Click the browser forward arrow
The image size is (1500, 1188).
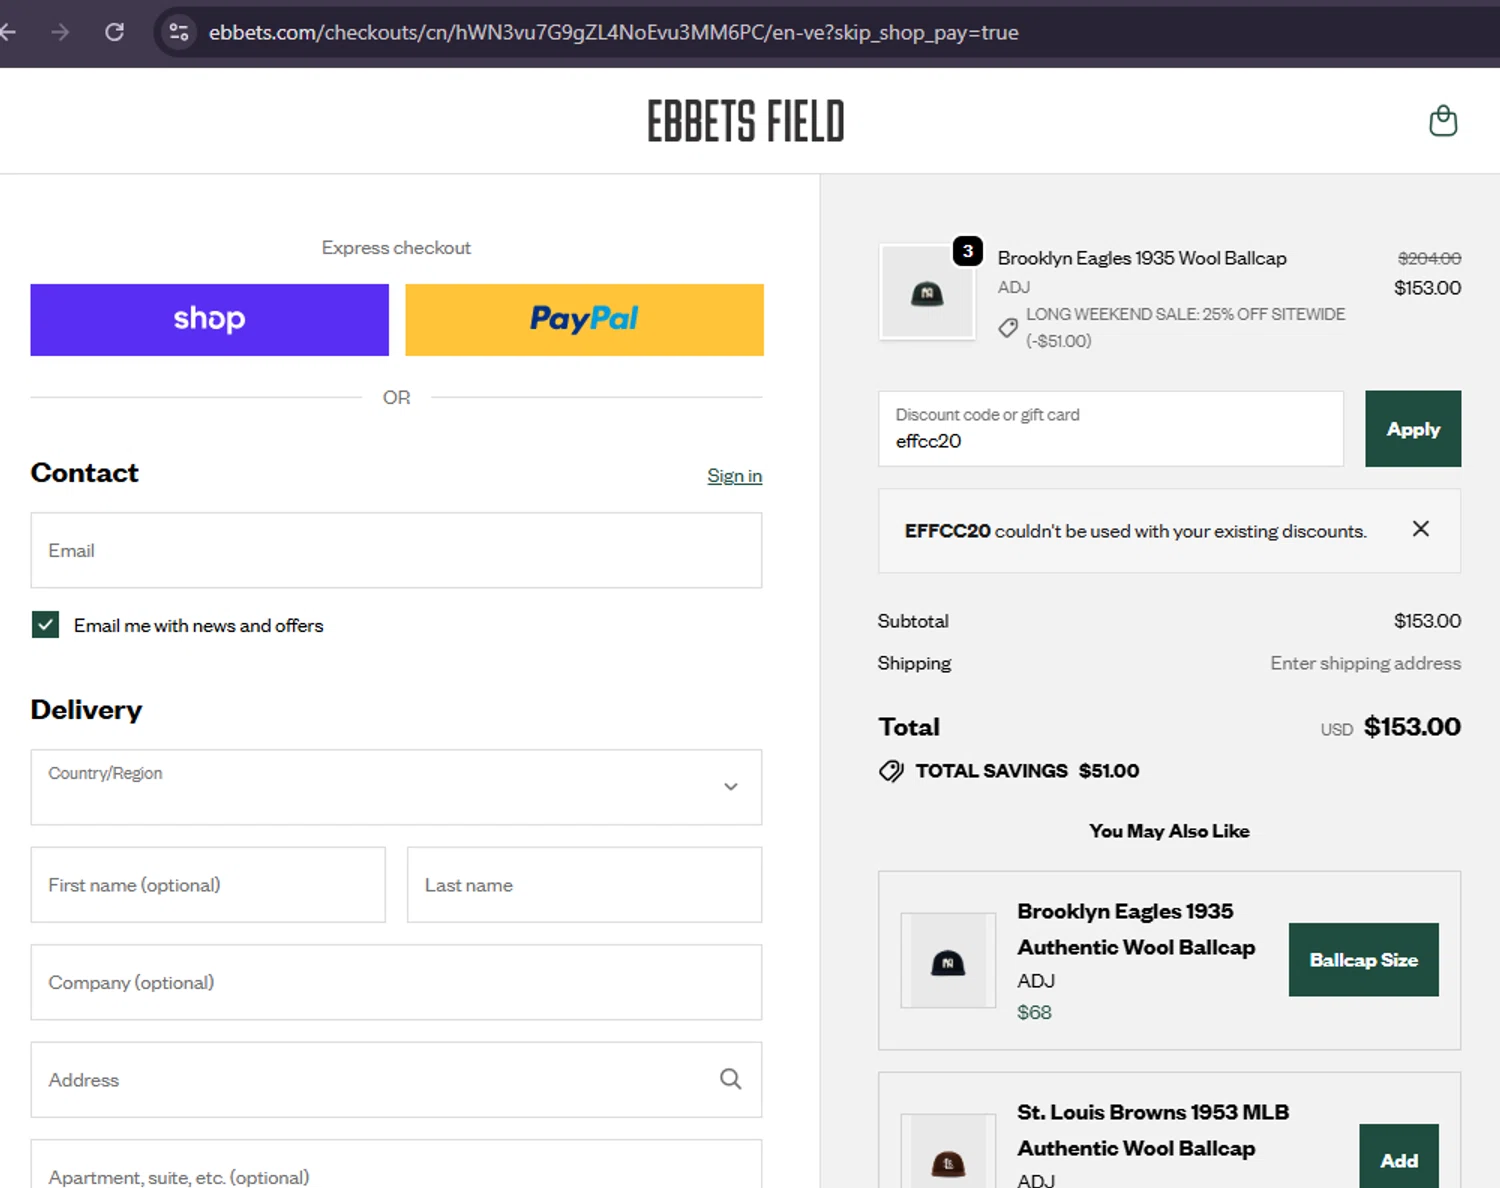click(x=60, y=32)
